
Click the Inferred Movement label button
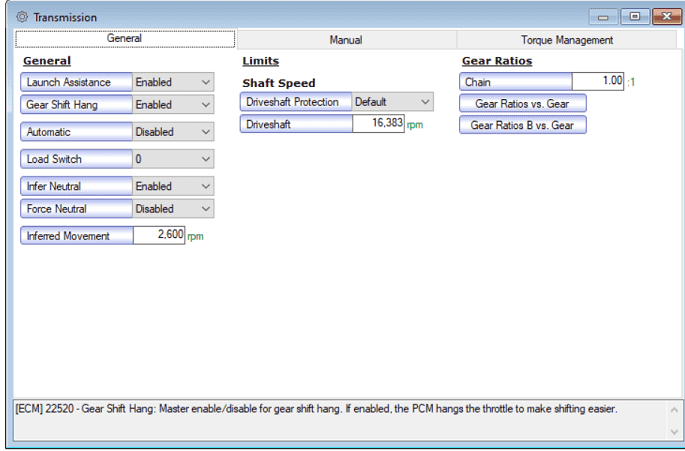(x=77, y=236)
